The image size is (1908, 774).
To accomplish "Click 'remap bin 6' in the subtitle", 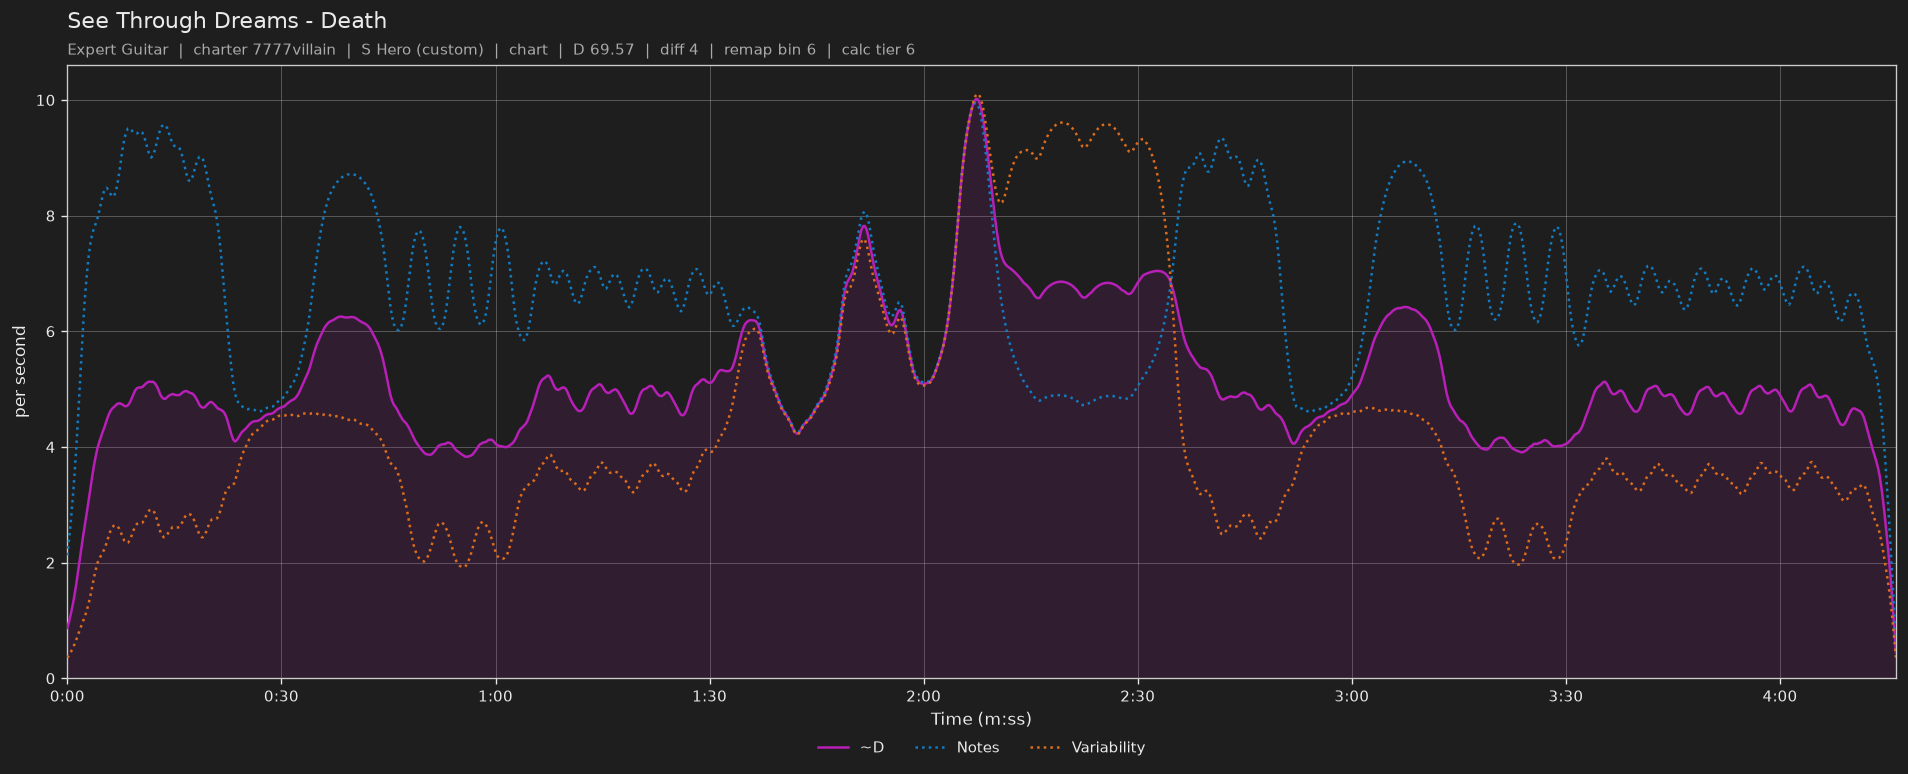I will coord(770,50).
